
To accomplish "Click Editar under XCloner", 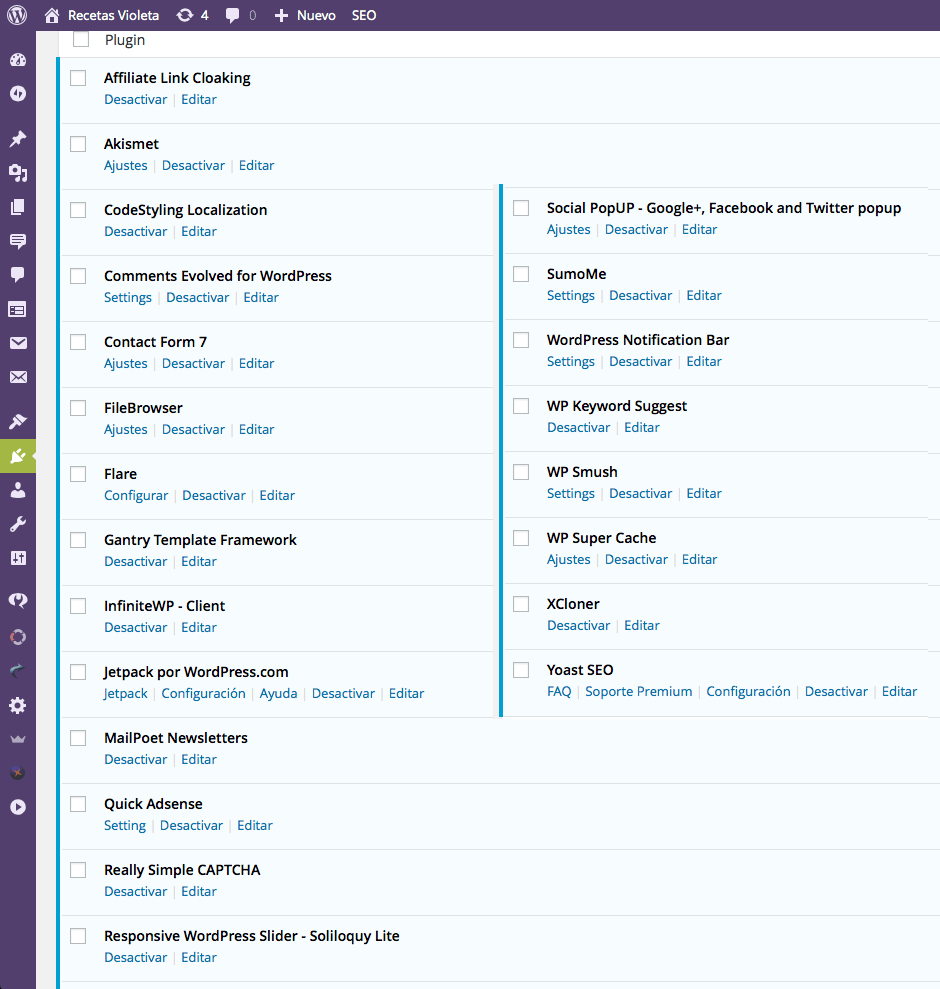I will [642, 626].
